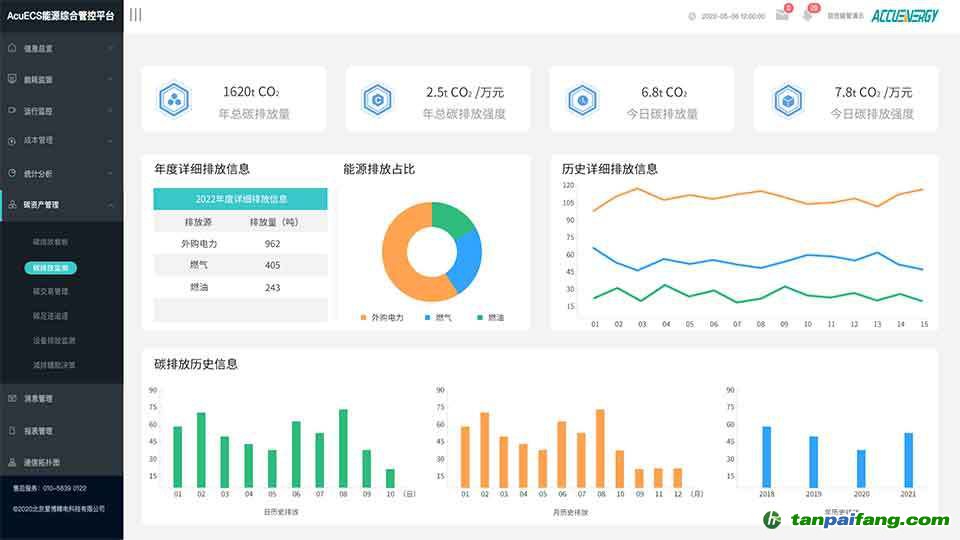Collapse sidebar with the three-bar icon
This screenshot has height=540, width=960.
[x=135, y=15]
